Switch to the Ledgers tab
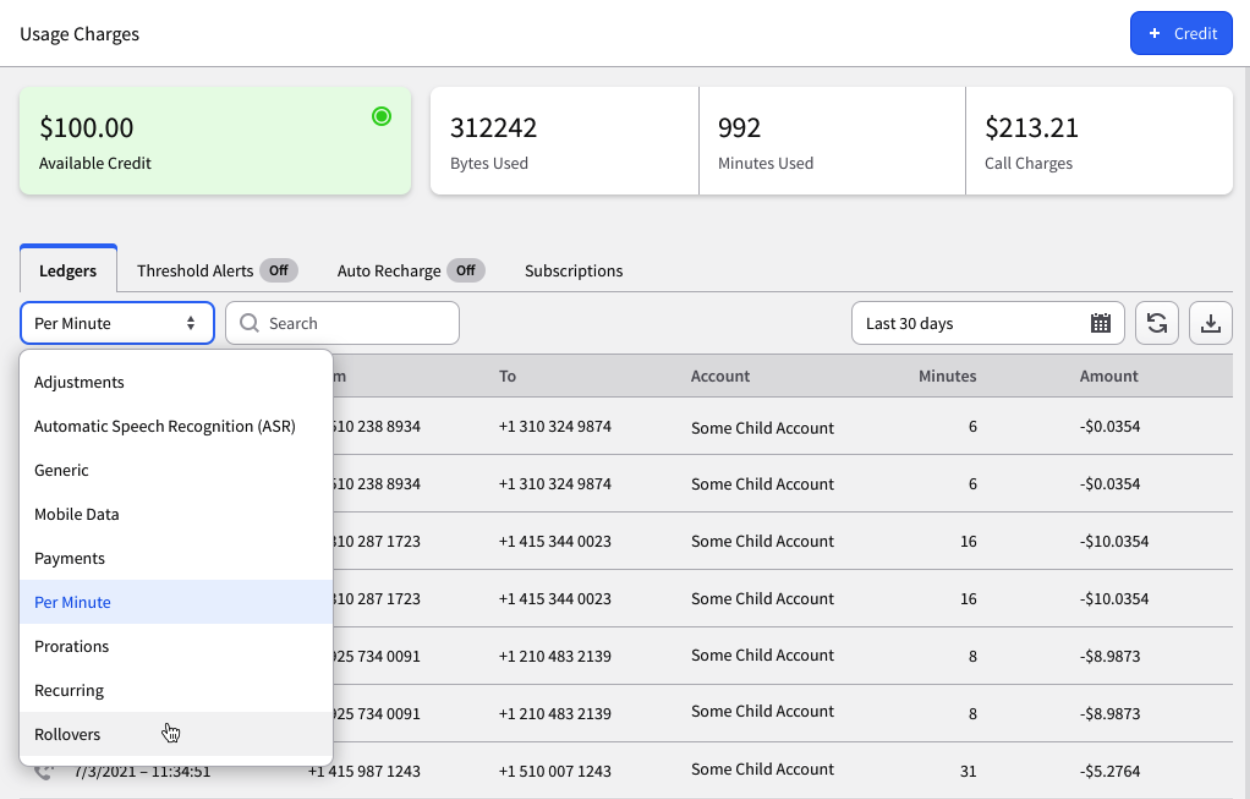The image size is (1250, 799). [x=68, y=270]
